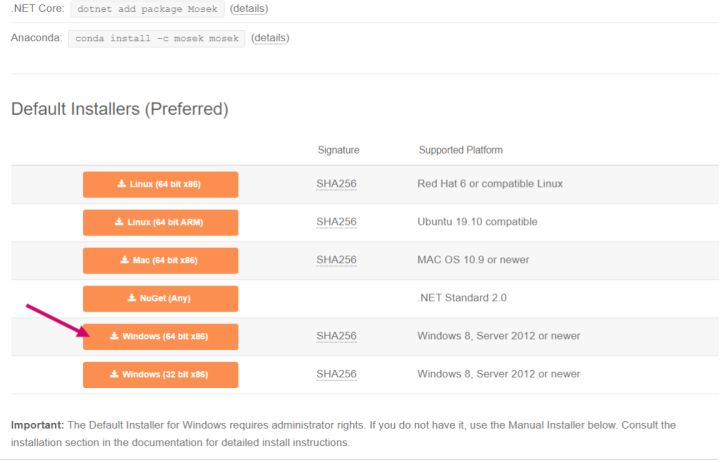Click the '.NET Standard 2.0' platform text

[x=462, y=298]
